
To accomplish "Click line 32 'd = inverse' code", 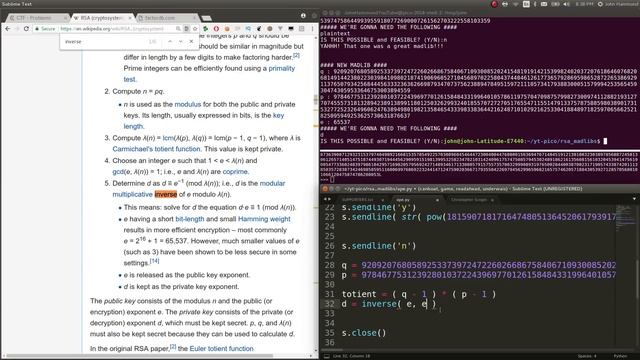I will pyautogui.click(x=389, y=304).
